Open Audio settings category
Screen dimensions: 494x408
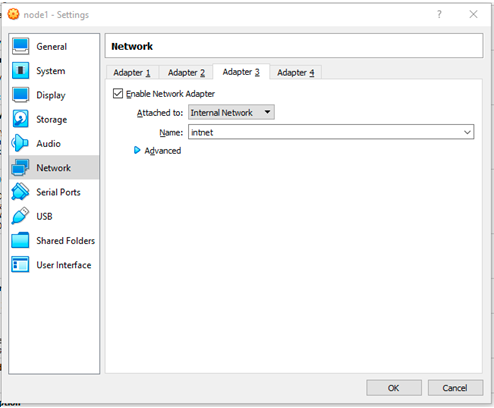pos(54,144)
